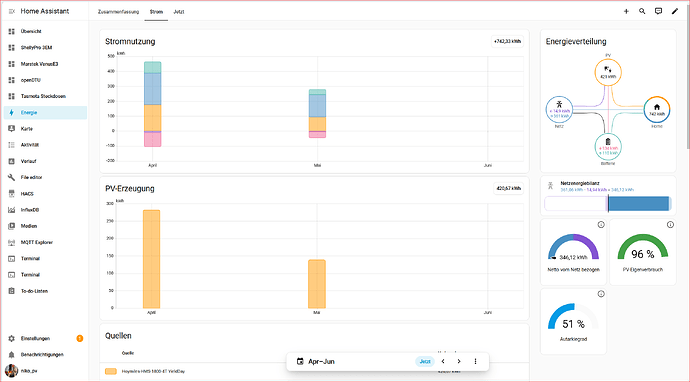Viewport: 690px width, 382px height.
Task: Click the Quellen section heading
Action: [118, 336]
